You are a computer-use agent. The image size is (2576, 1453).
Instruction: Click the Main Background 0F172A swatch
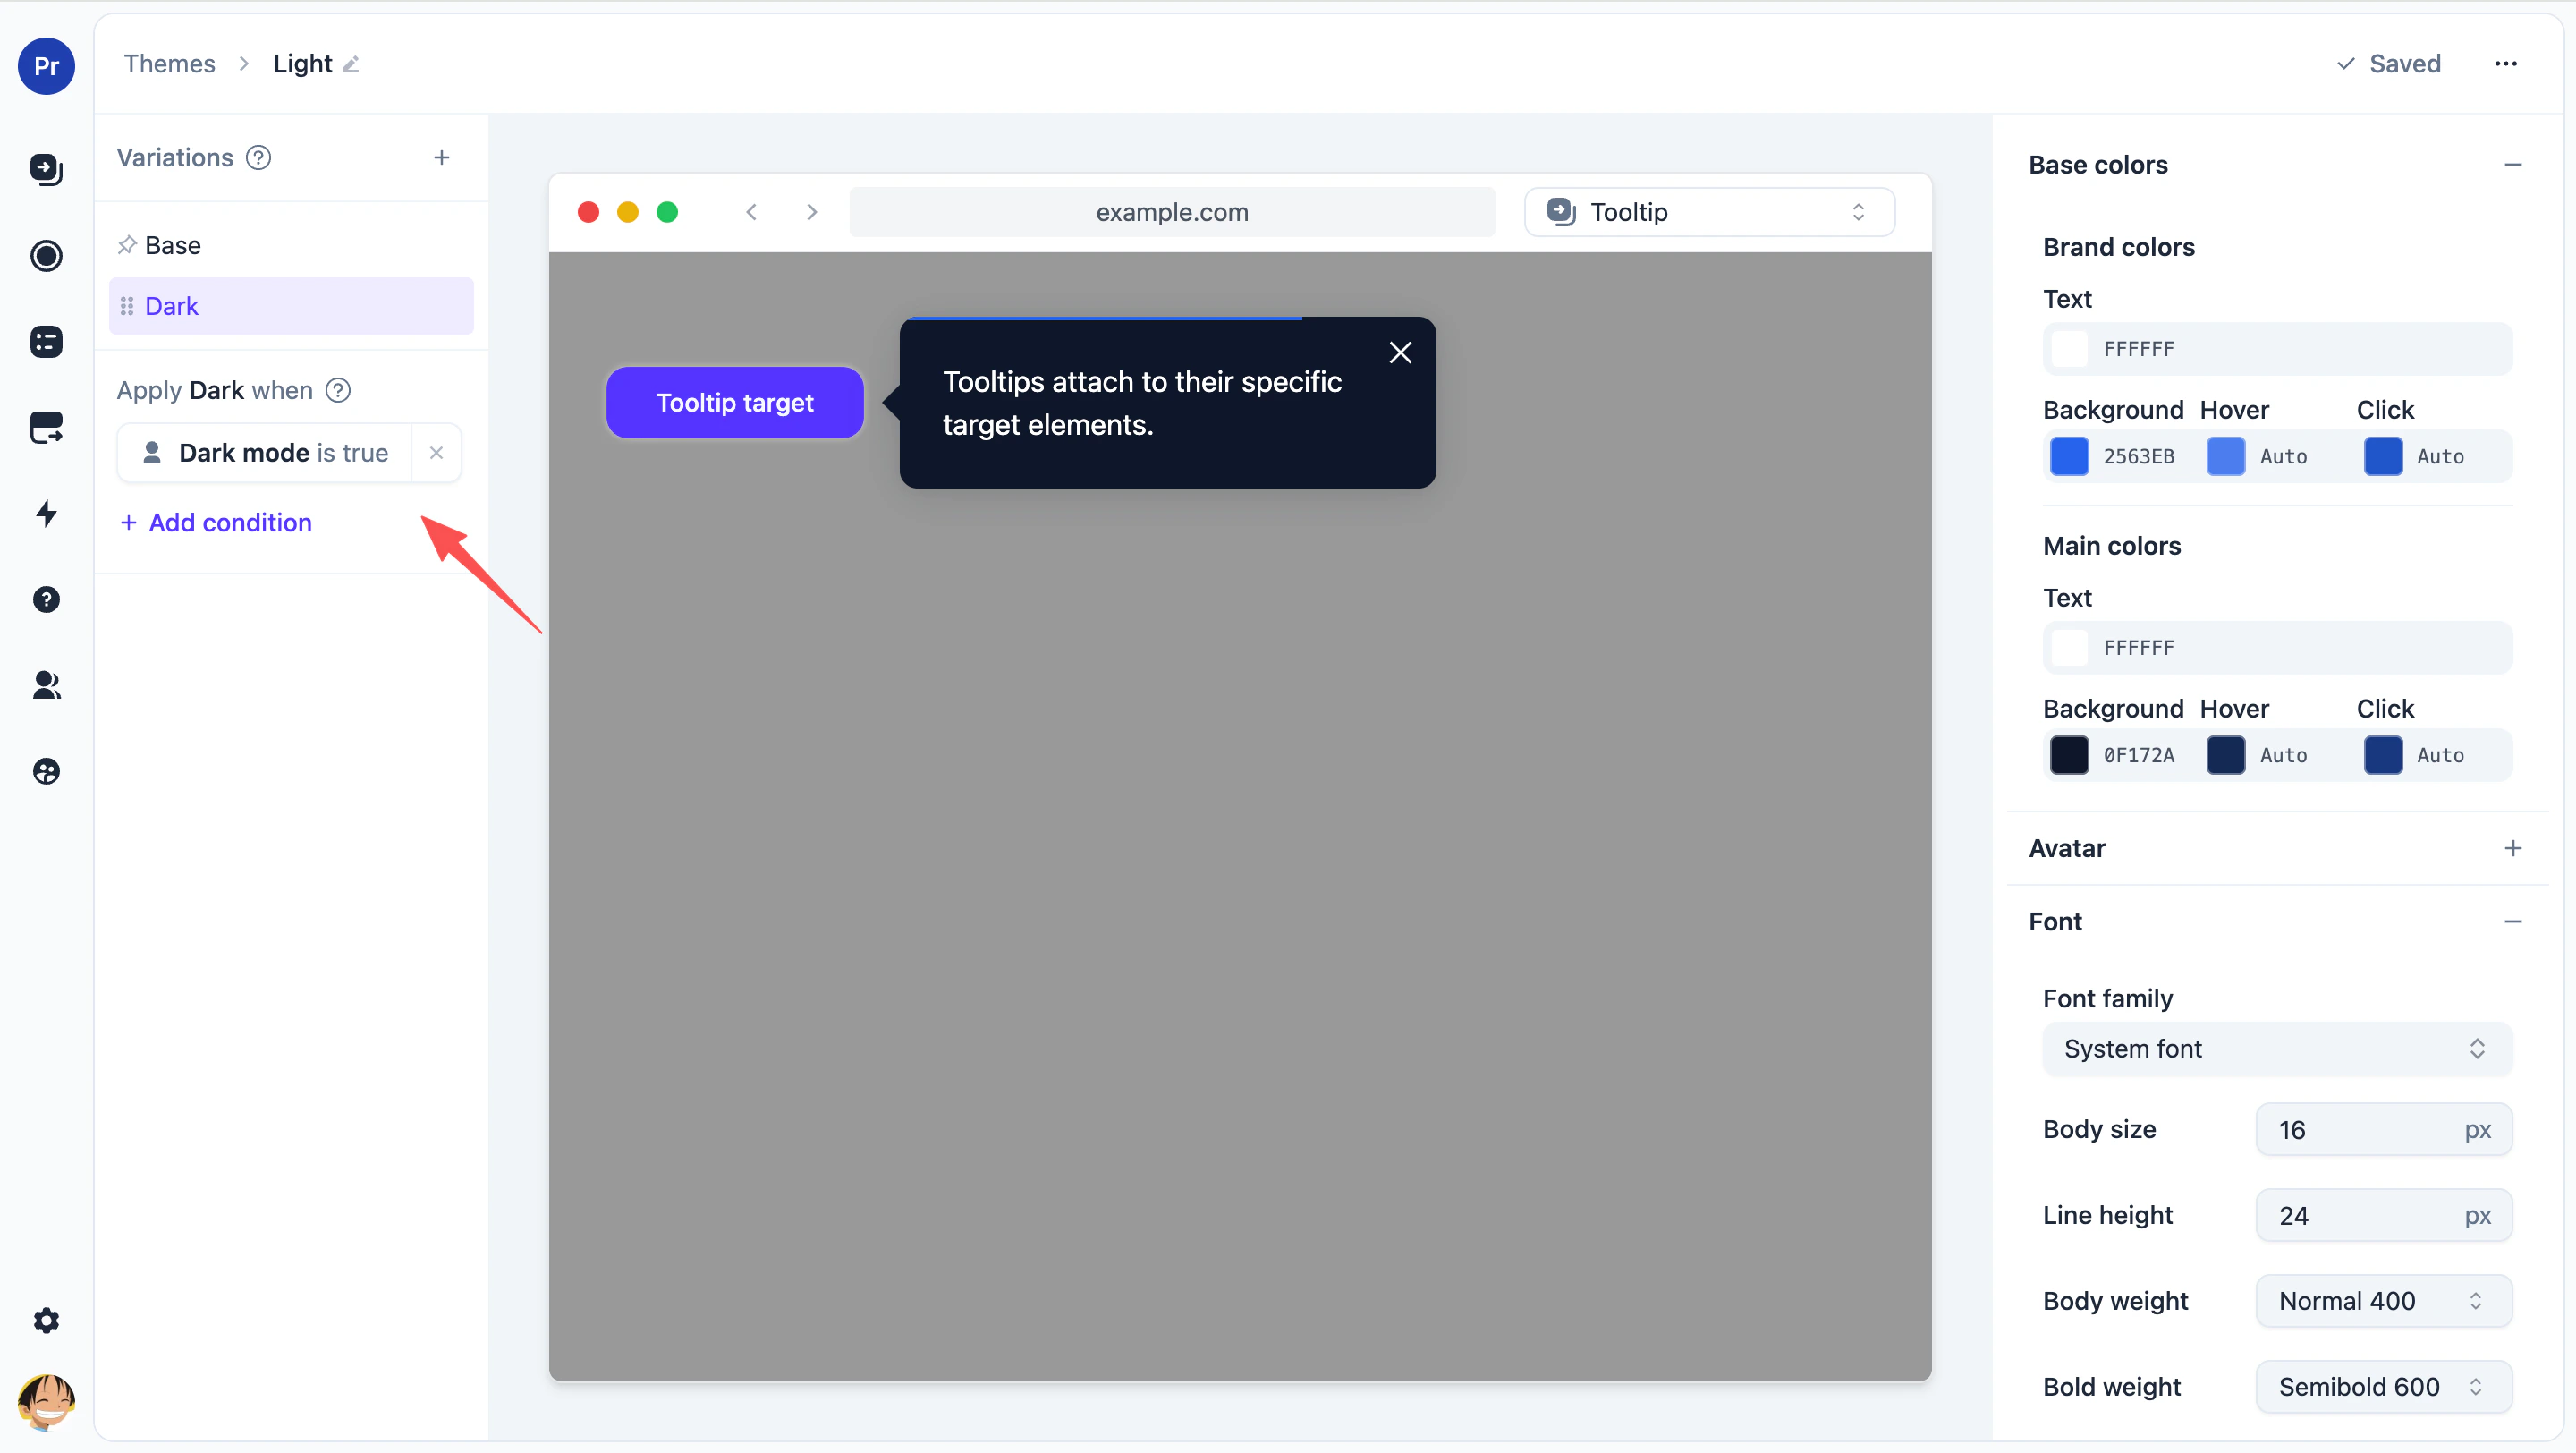[2069, 755]
